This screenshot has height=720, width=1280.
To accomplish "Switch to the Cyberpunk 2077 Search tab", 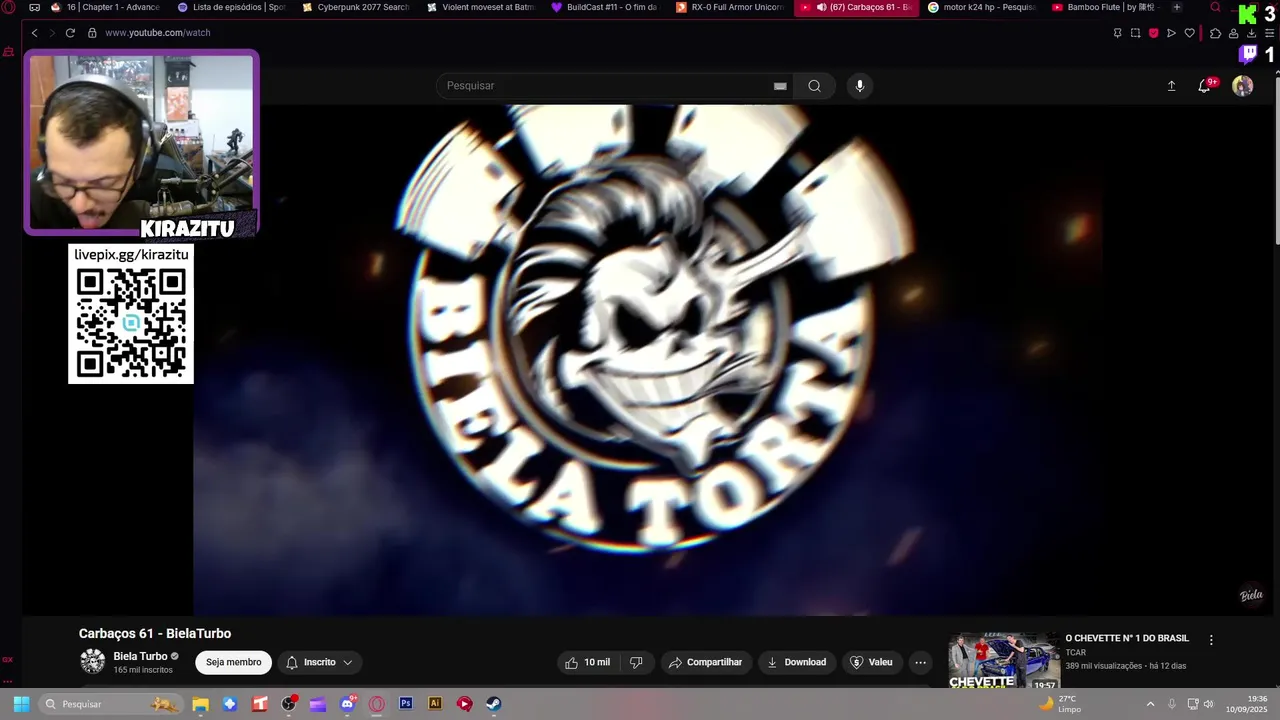I will click(x=356, y=7).
